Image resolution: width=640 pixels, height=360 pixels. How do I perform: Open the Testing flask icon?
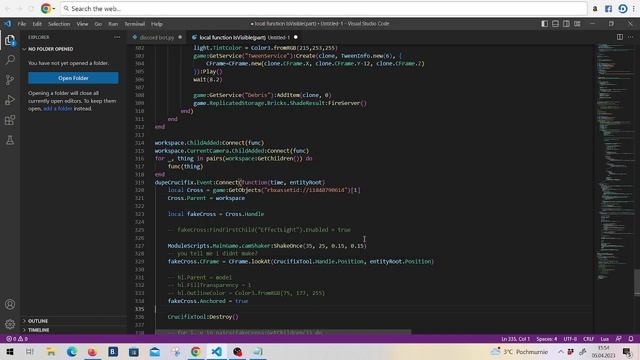(10, 140)
